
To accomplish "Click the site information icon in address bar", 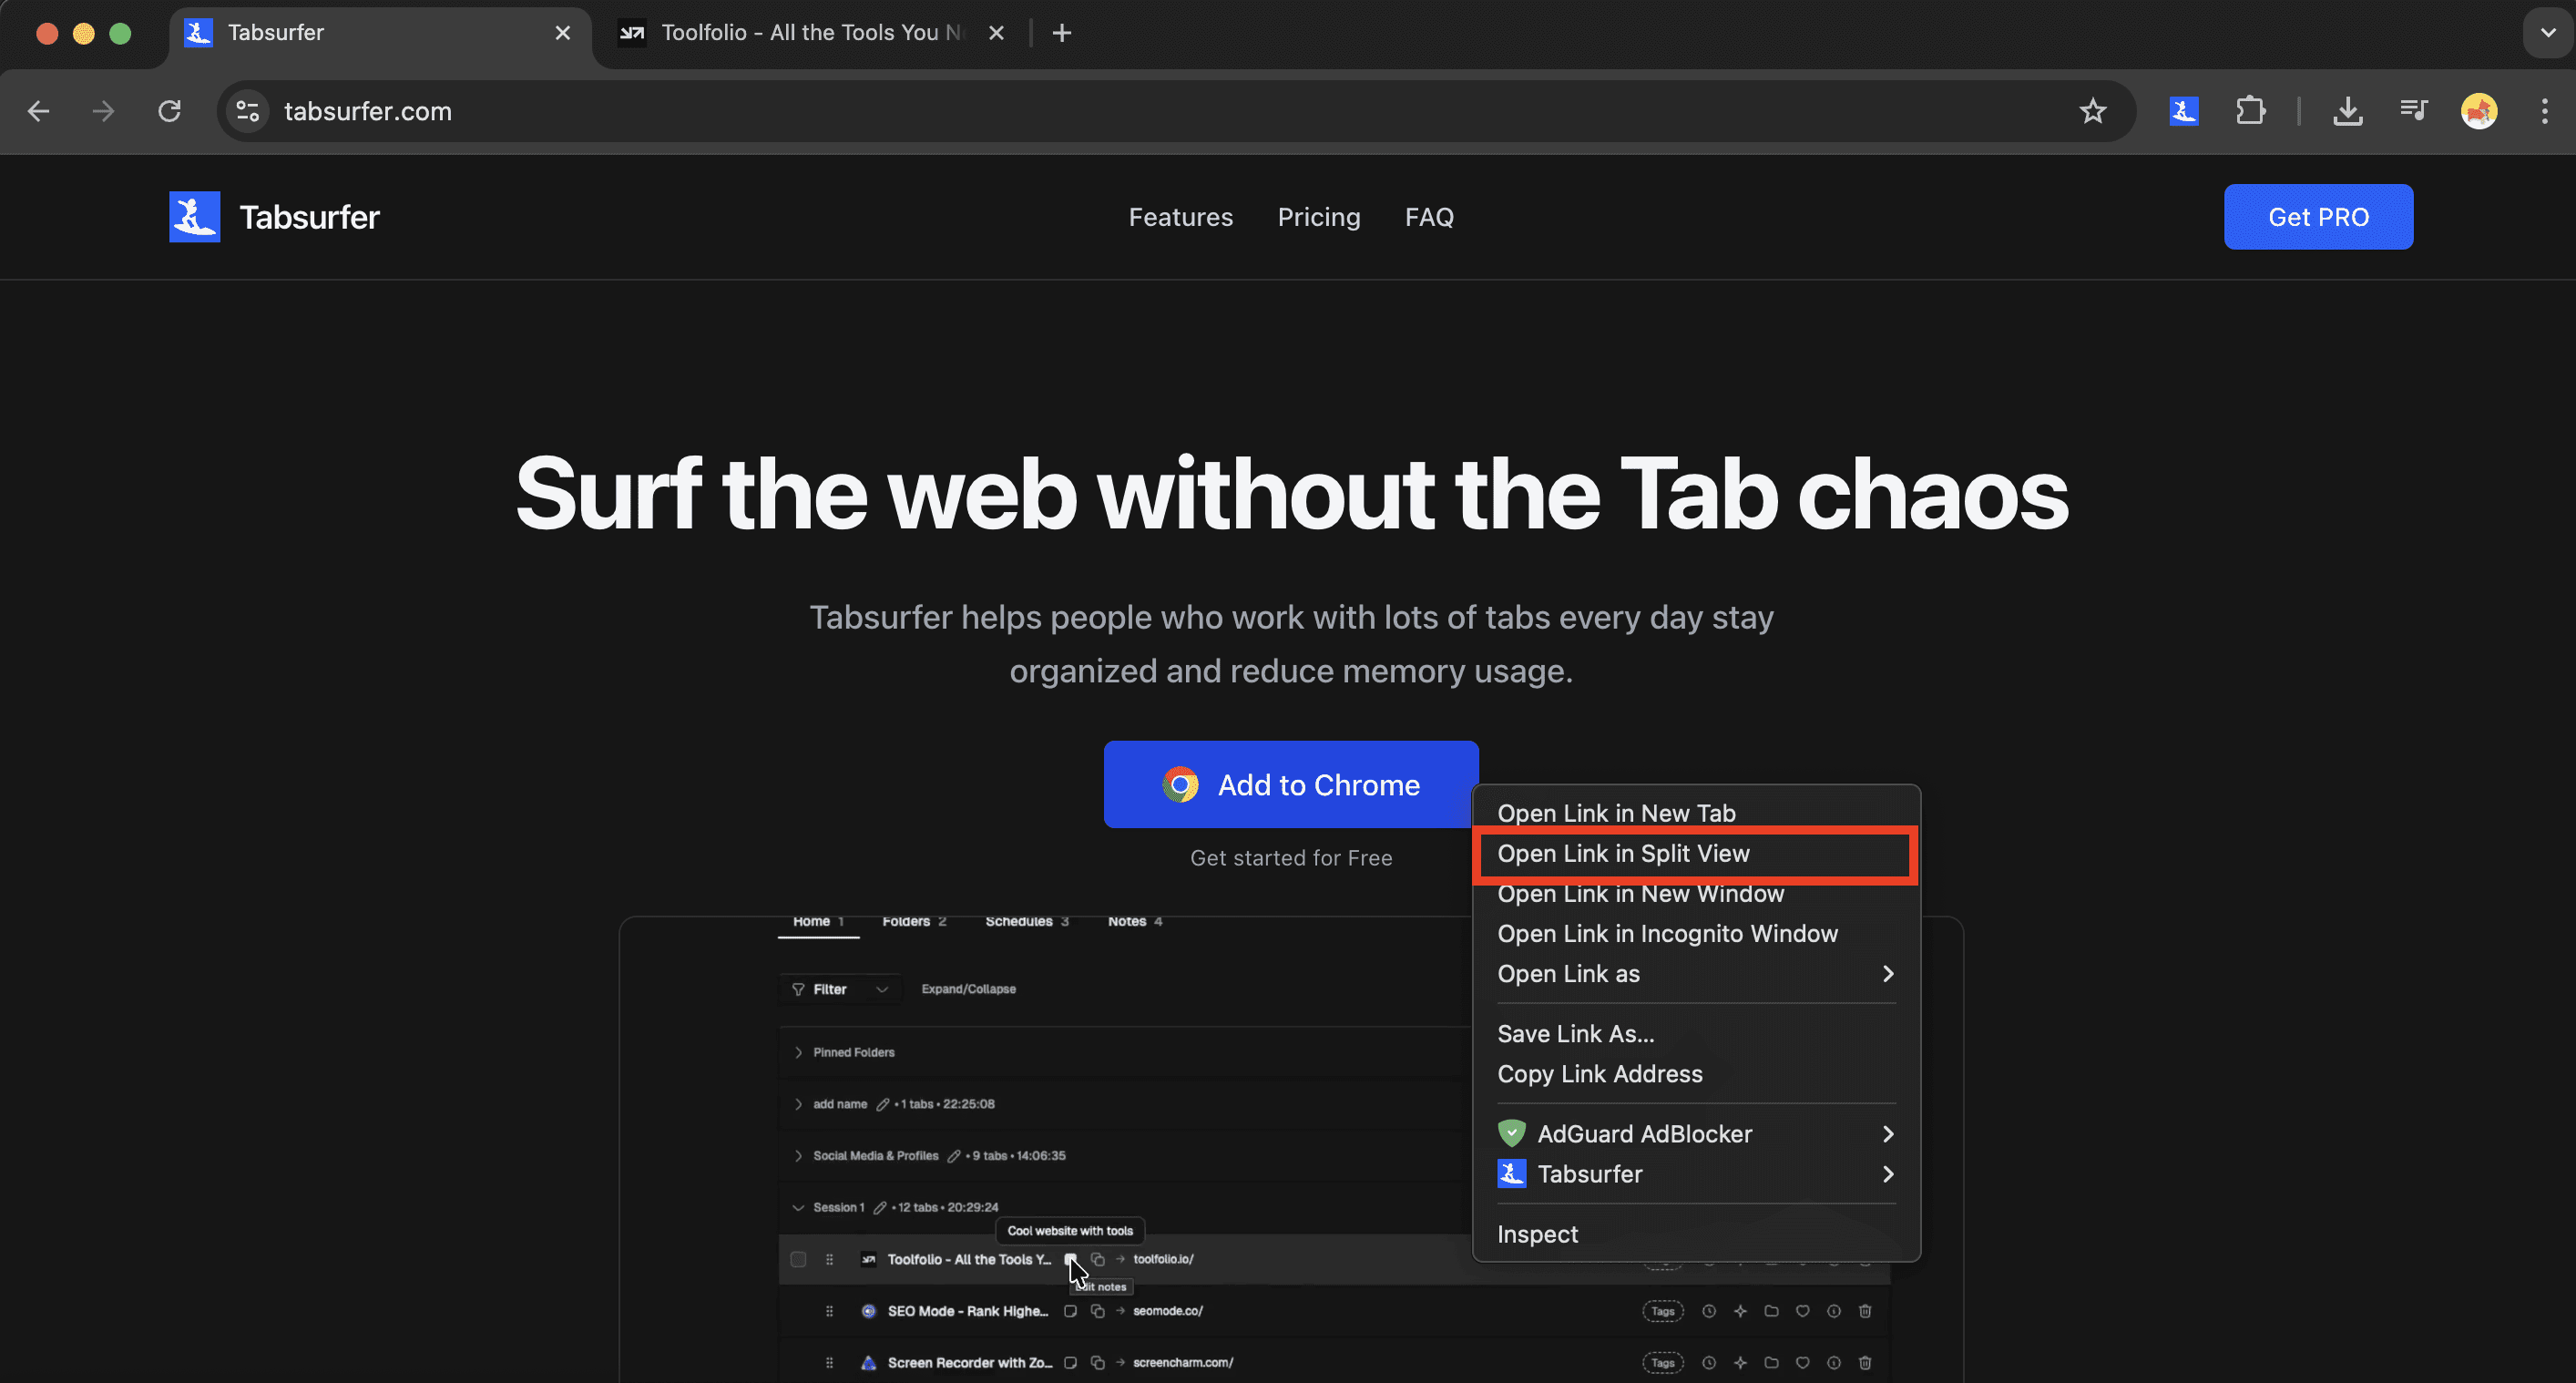I will [x=247, y=111].
